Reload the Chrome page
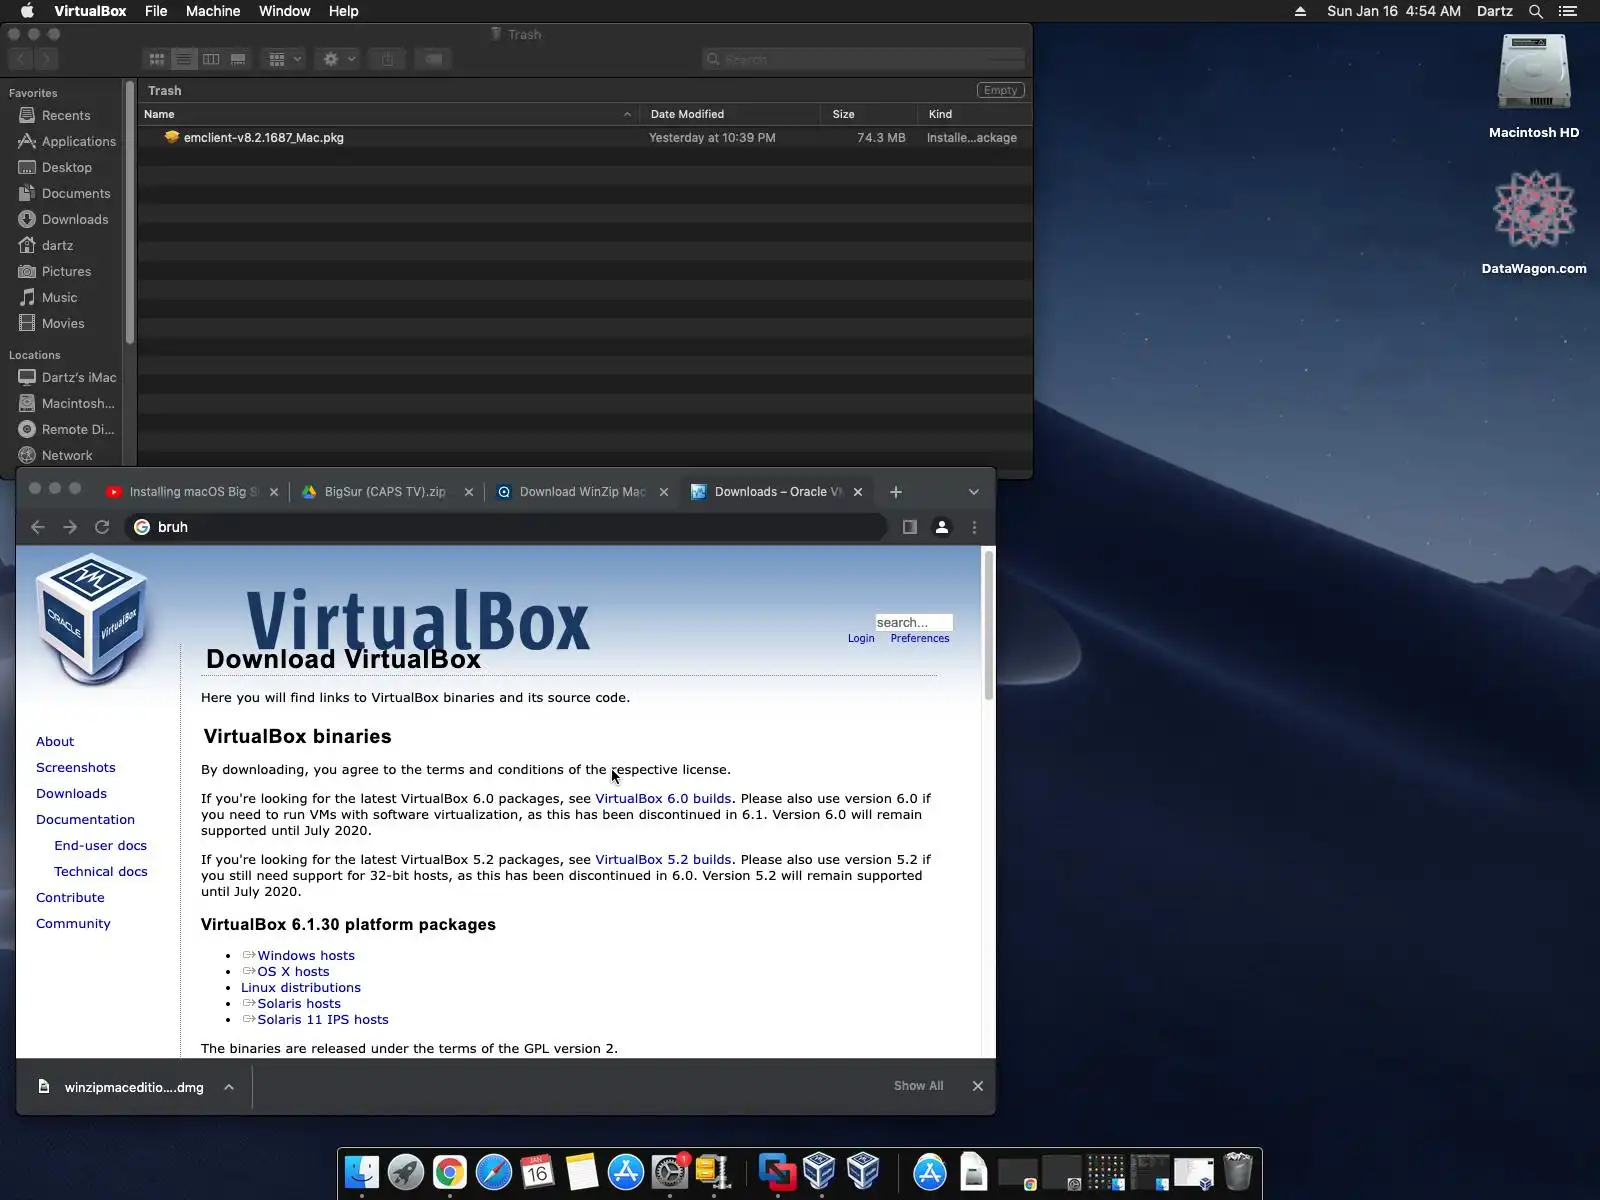The height and width of the screenshot is (1200, 1600). click(102, 527)
